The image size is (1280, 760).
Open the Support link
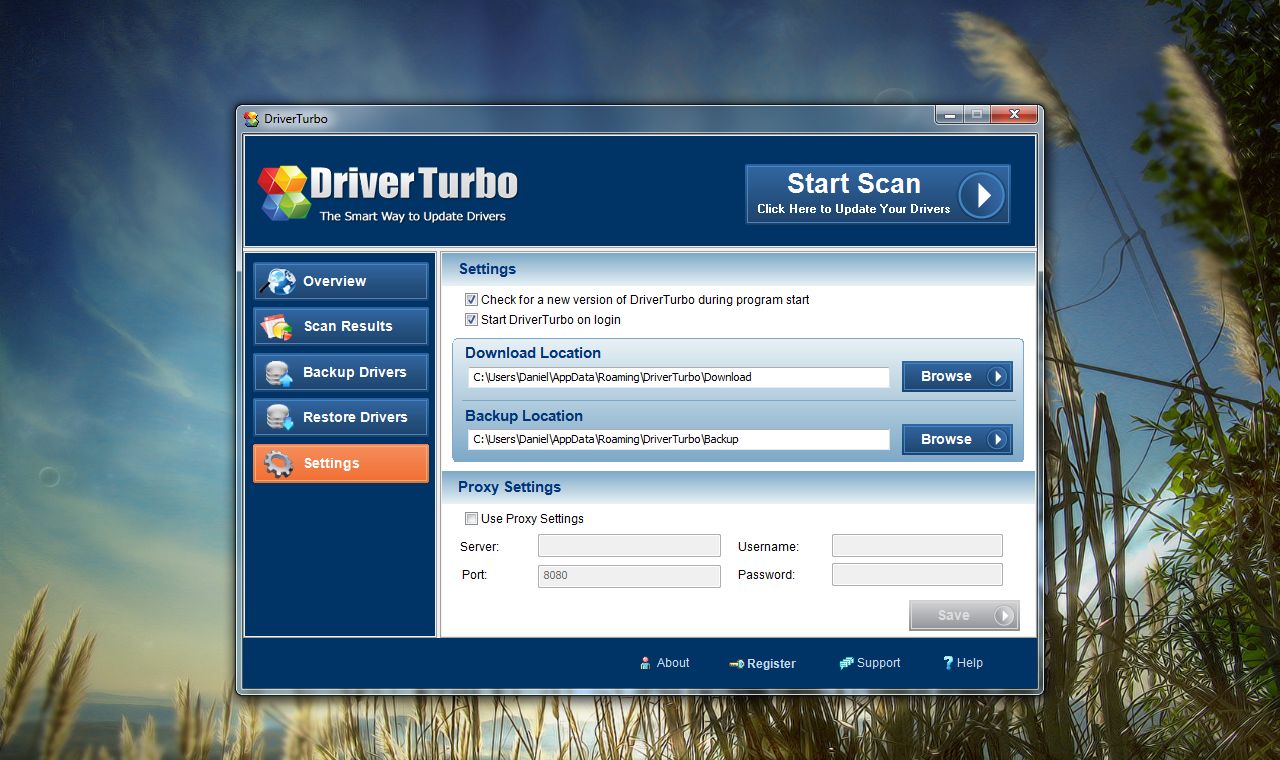(878, 663)
